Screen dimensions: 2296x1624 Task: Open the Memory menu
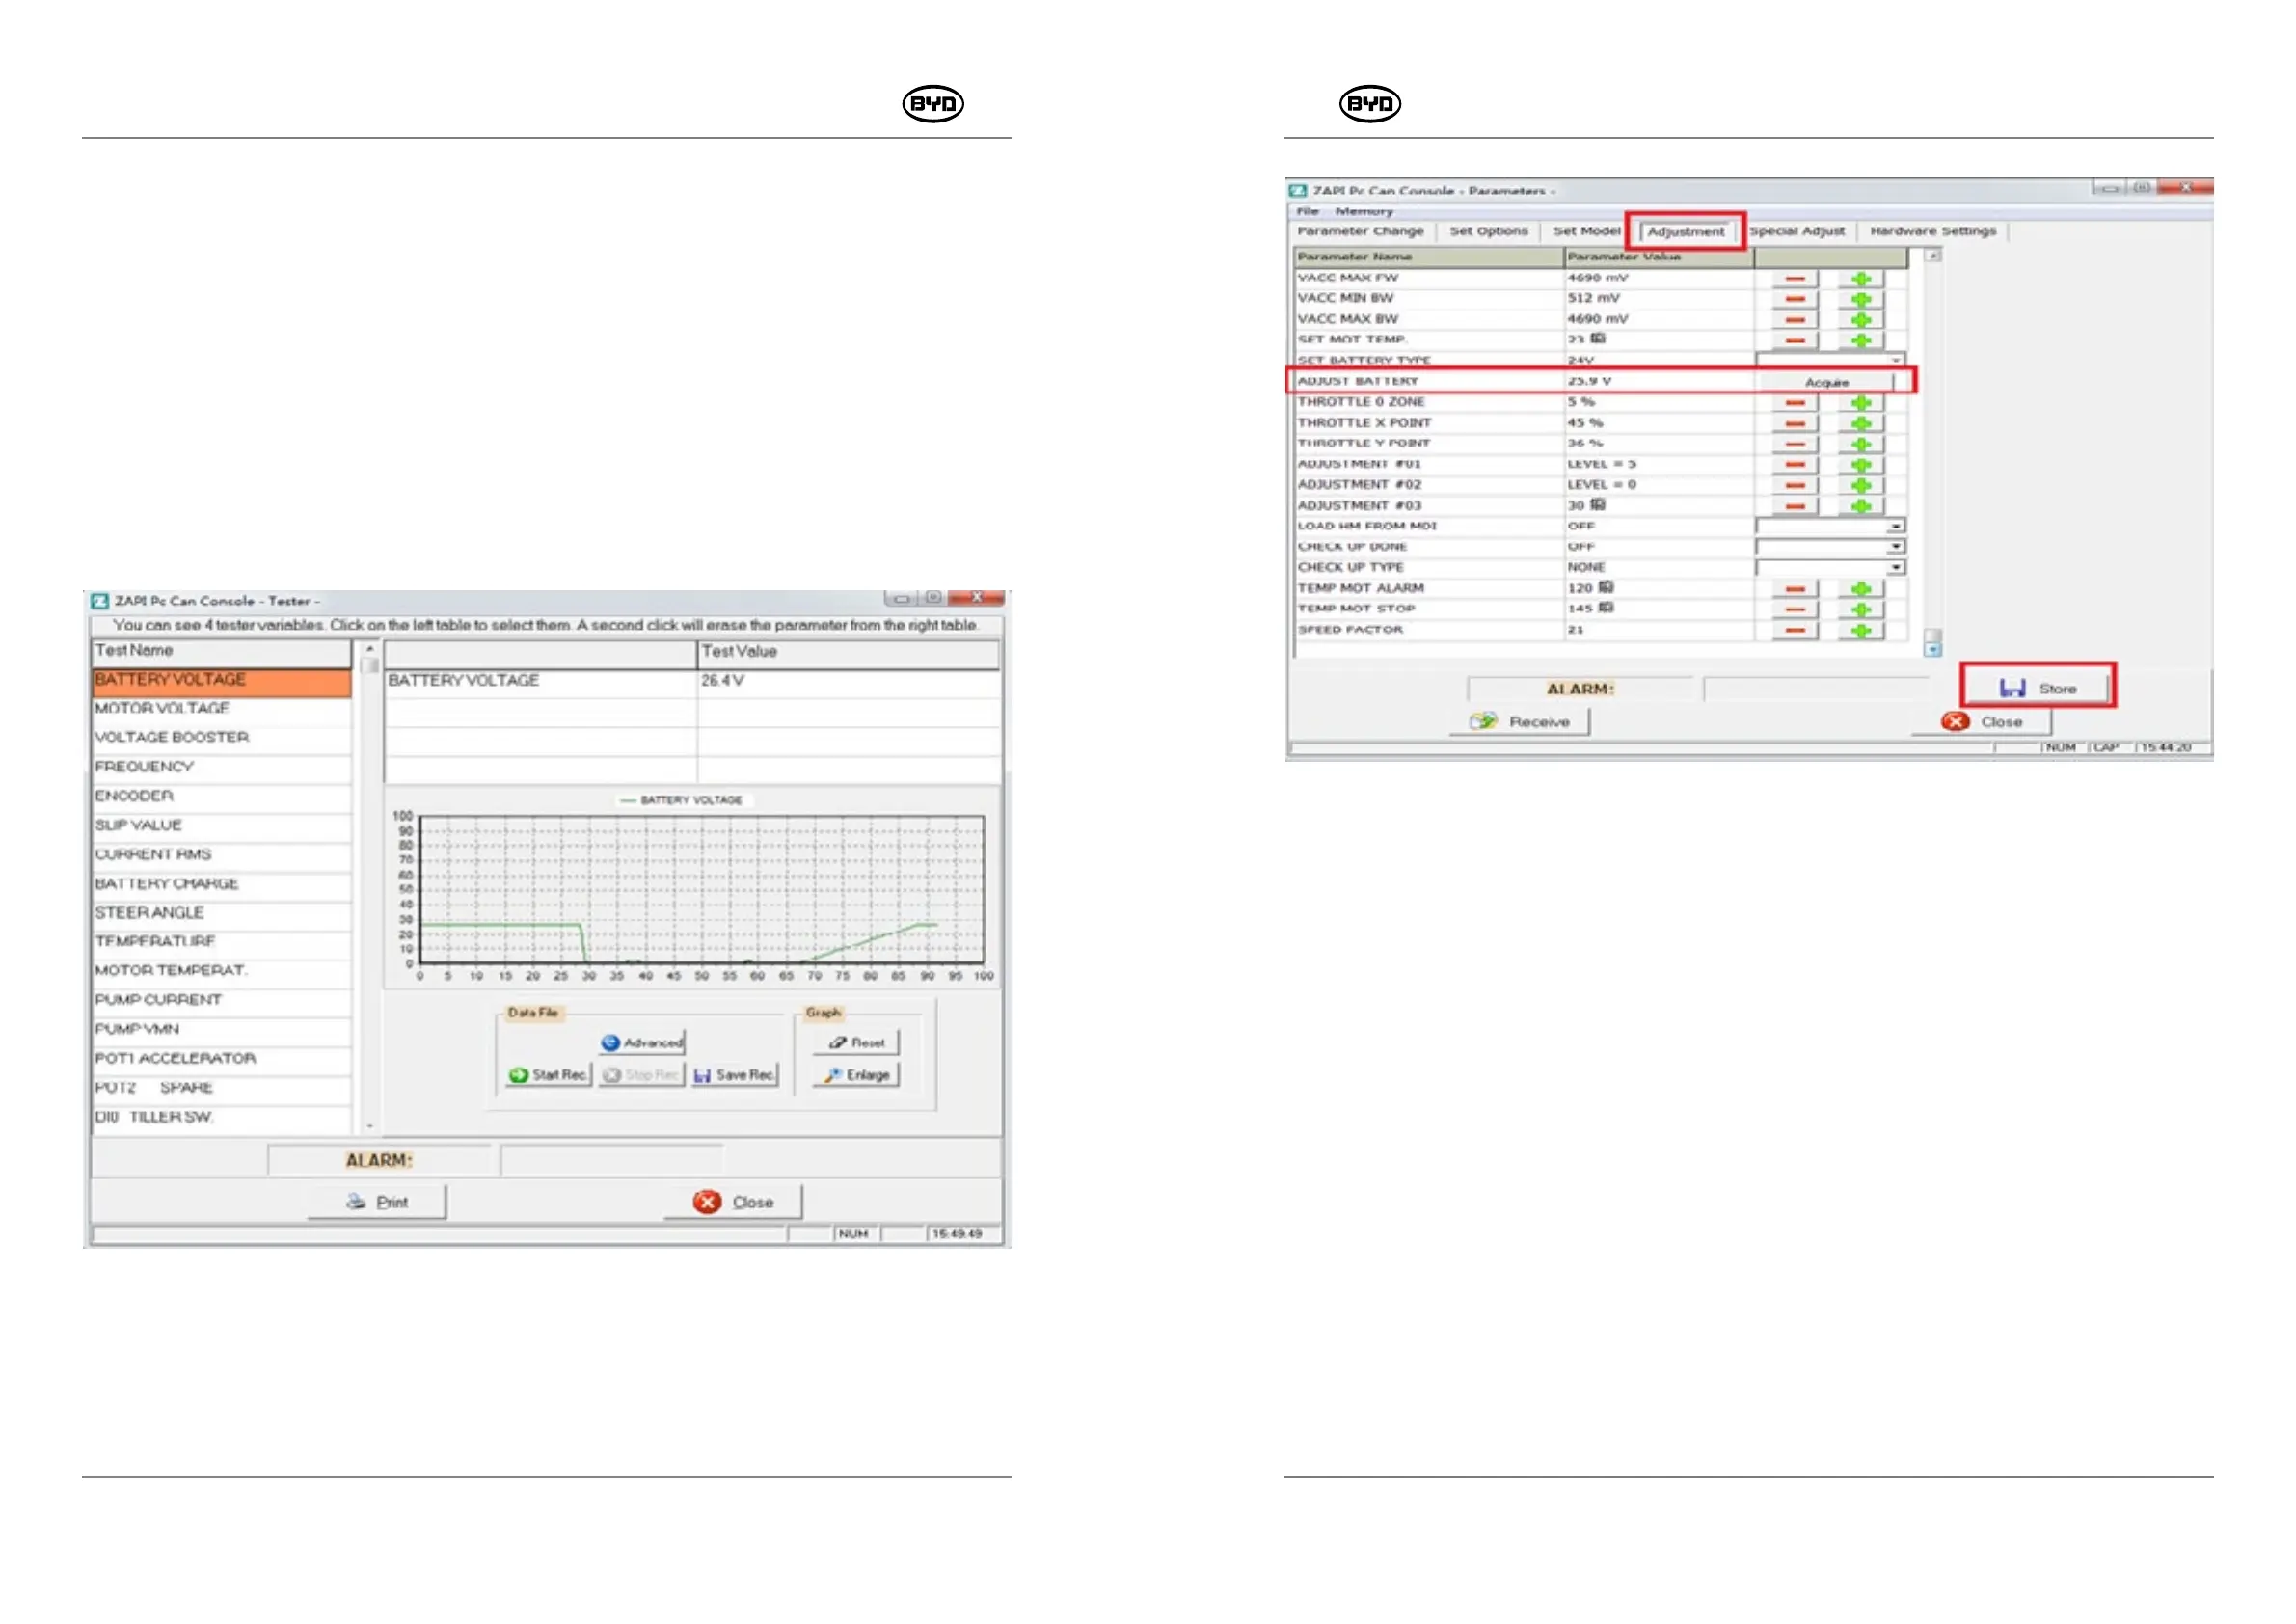[x=1363, y=211]
